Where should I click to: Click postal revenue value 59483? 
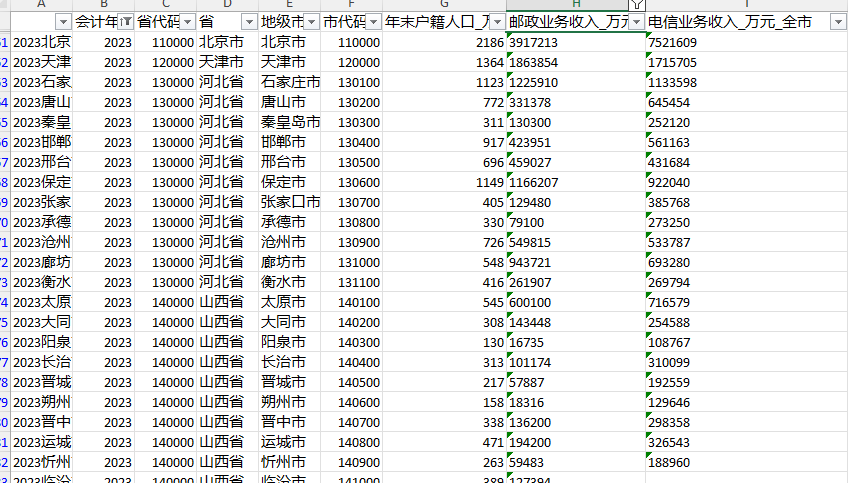click(576, 462)
